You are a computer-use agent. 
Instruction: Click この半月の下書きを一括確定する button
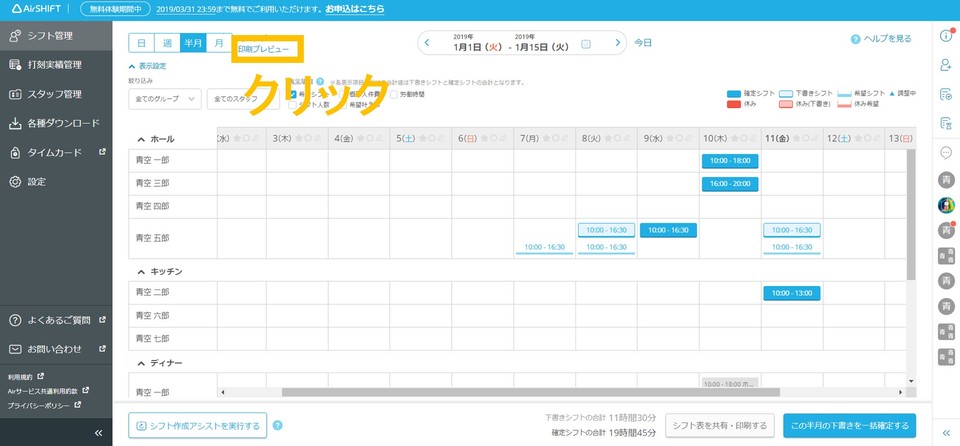click(848, 425)
